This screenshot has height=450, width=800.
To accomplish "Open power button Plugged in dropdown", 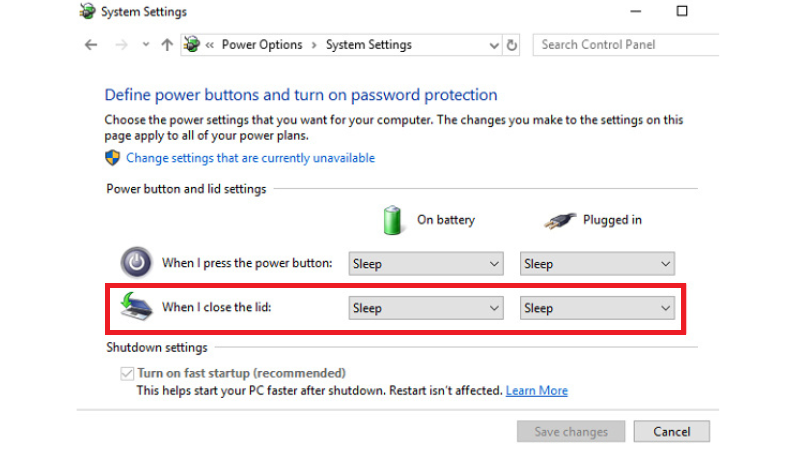I will click(x=597, y=264).
